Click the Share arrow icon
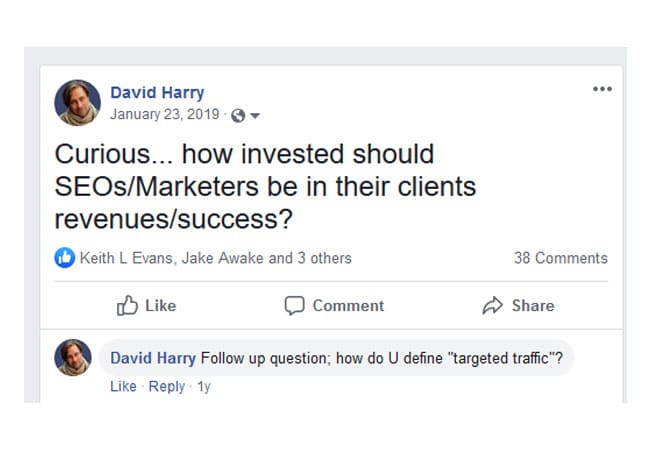 pyautogui.click(x=492, y=305)
